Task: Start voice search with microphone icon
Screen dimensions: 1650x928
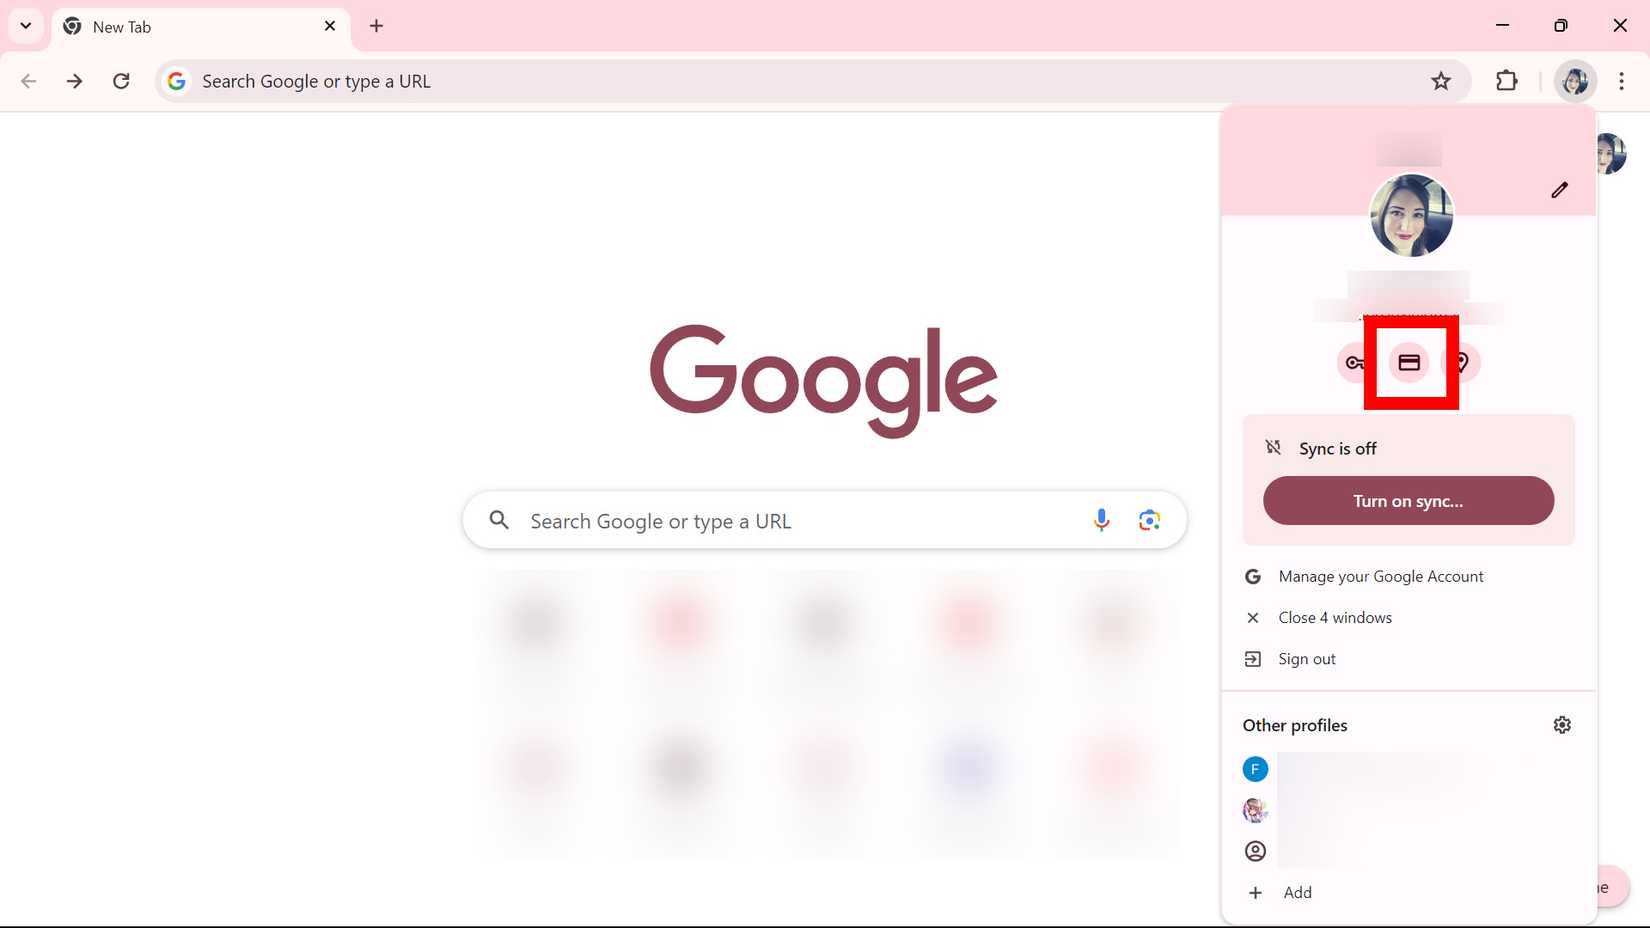Action: pos(1101,520)
